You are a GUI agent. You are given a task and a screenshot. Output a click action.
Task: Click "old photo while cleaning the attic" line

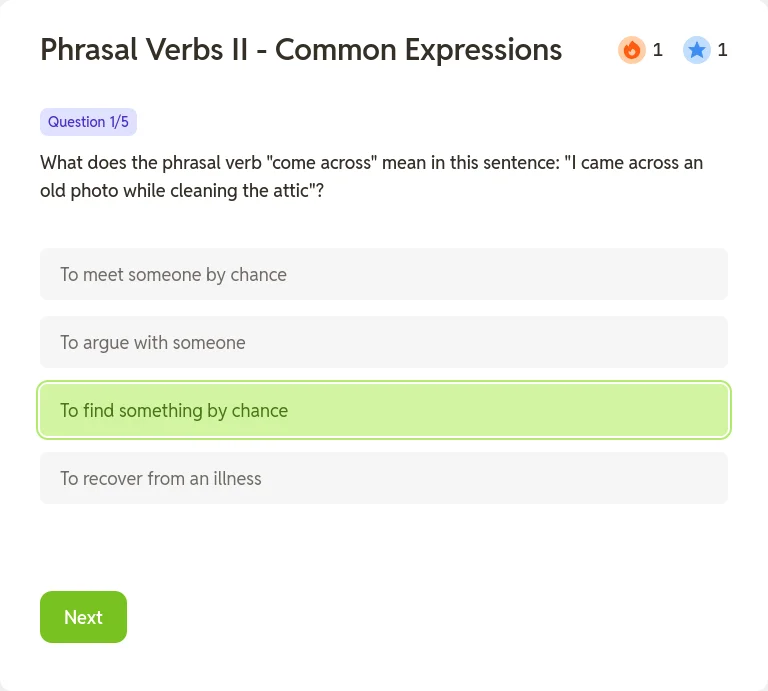(182, 191)
